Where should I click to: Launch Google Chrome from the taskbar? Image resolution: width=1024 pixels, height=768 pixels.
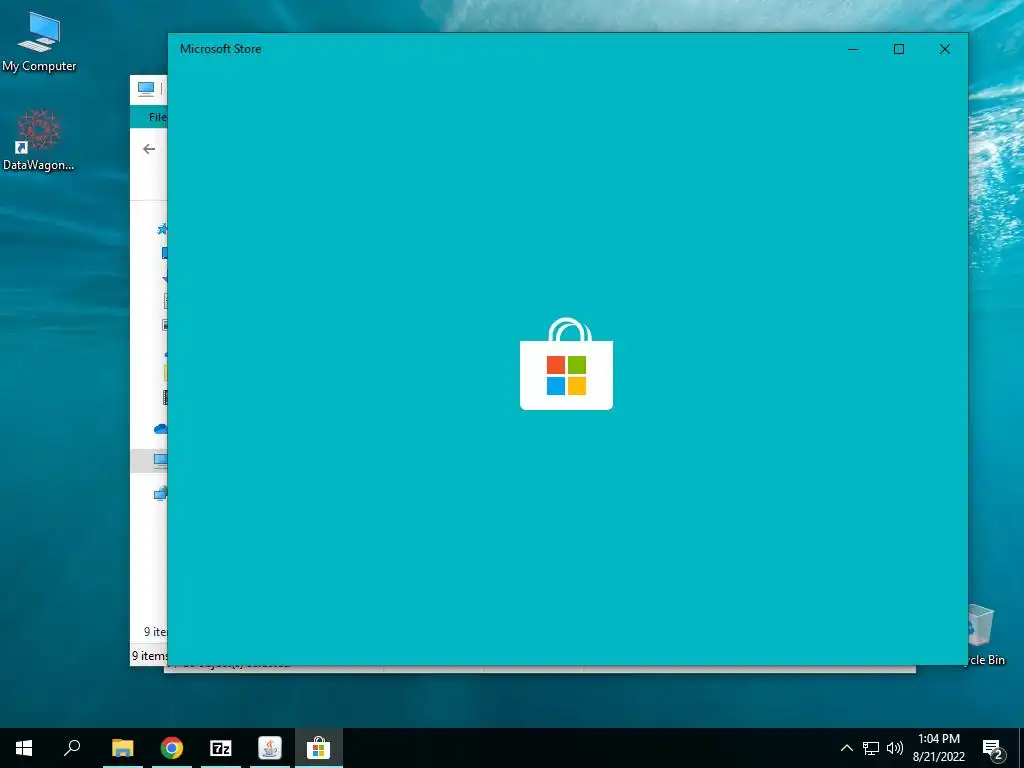tap(172, 748)
